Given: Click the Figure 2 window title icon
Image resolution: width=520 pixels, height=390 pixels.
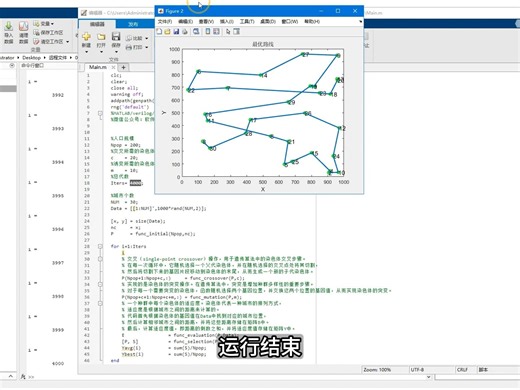Looking at the screenshot, I should 161,11.
